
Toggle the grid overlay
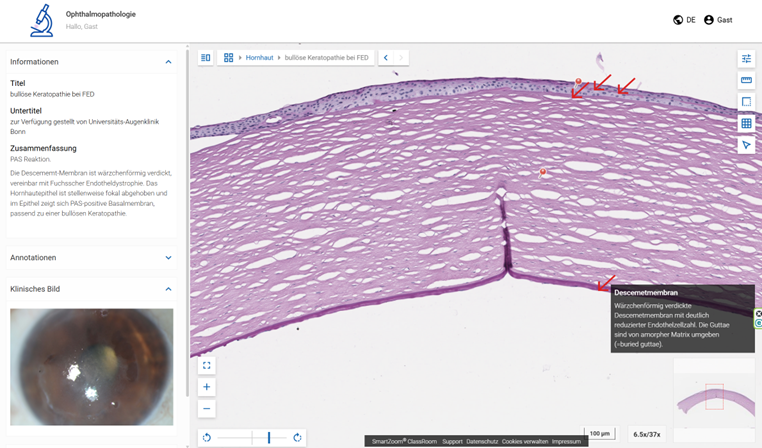746,124
